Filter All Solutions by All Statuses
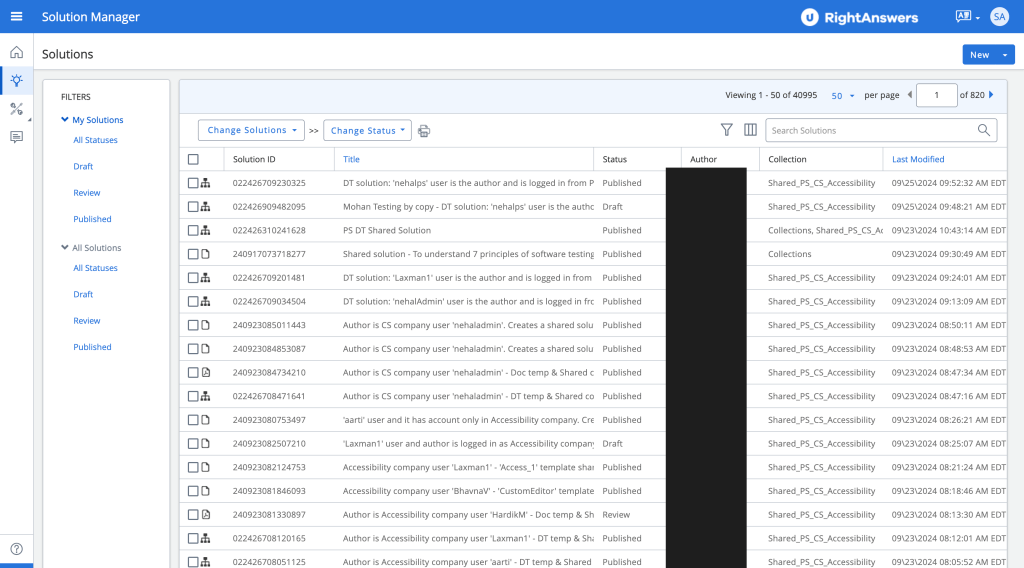Viewport: 1024px width, 568px height. [x=95, y=268]
